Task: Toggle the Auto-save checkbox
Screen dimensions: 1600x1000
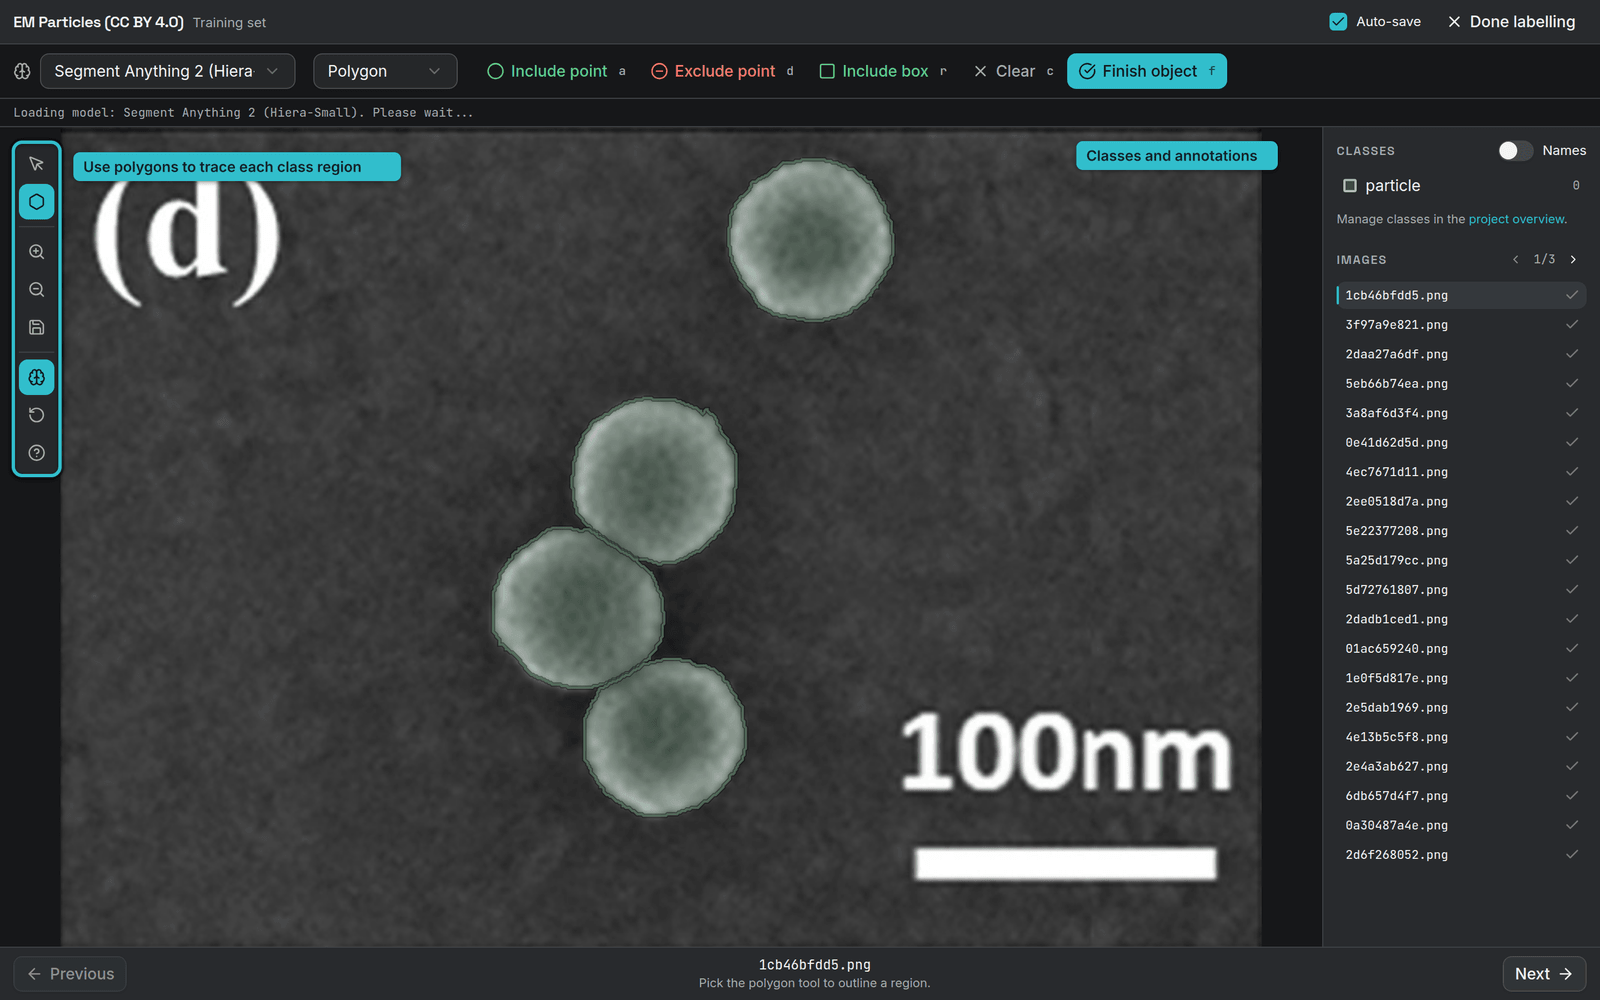Action: 1338,21
